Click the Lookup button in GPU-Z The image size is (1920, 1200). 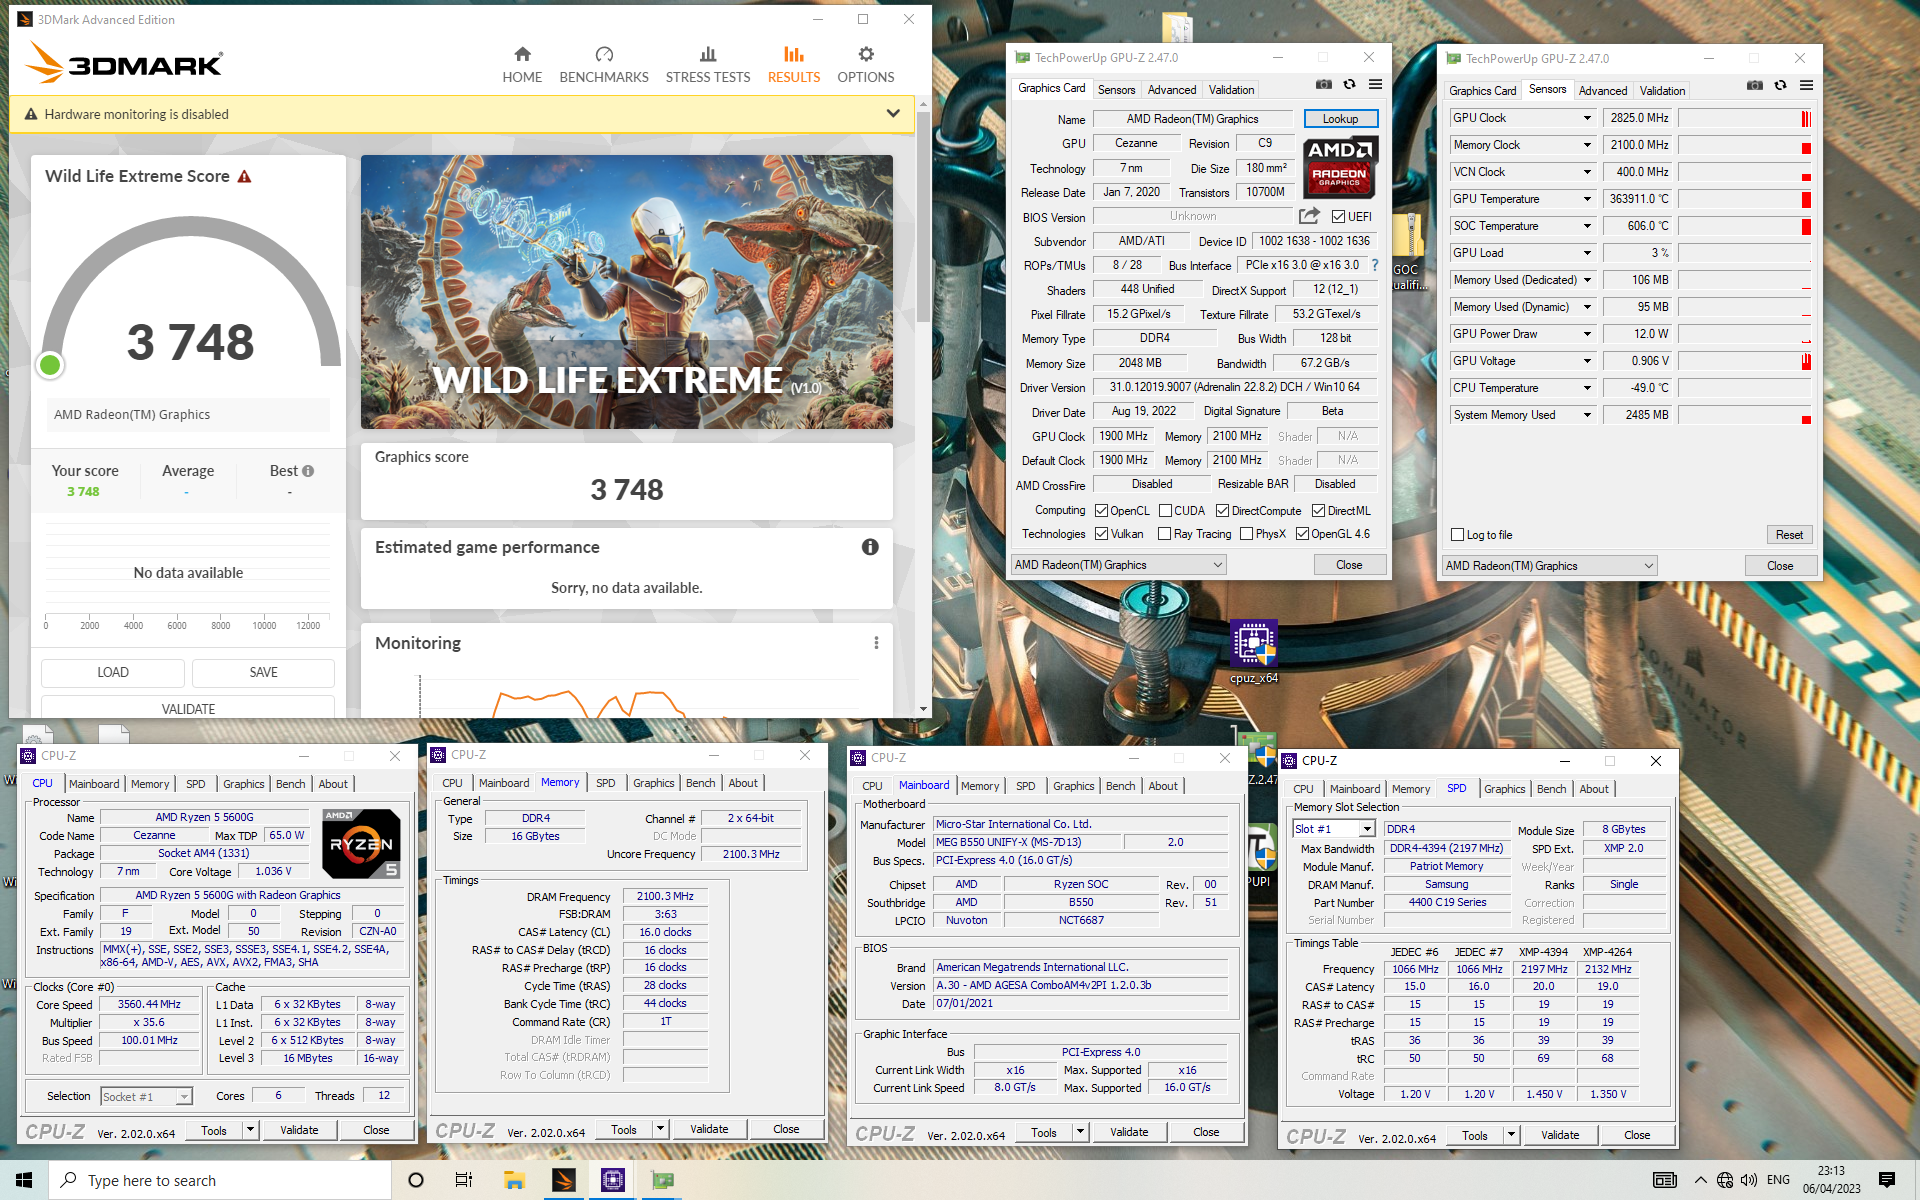tap(1340, 119)
